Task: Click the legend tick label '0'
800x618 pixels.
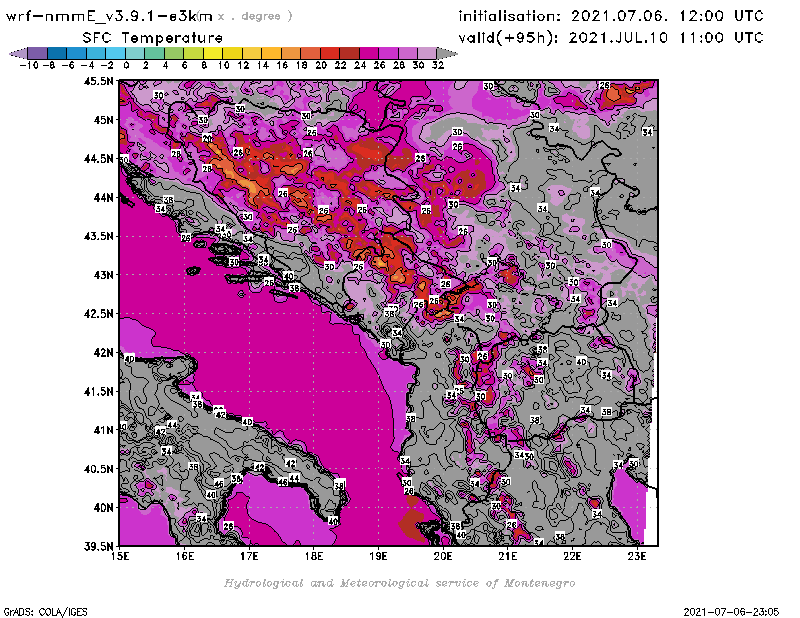Action: tap(126, 65)
